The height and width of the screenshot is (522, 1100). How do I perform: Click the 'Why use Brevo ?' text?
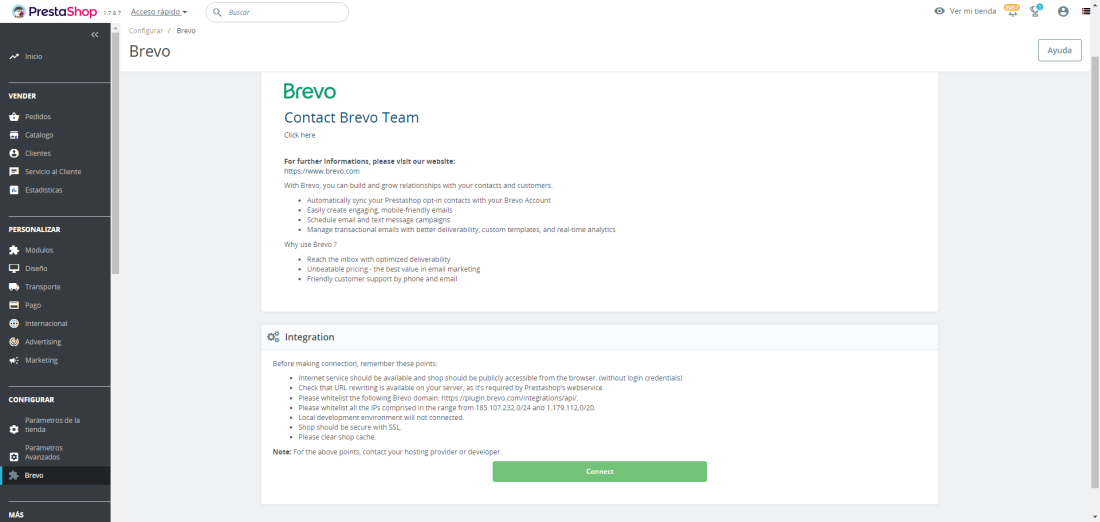[310, 244]
